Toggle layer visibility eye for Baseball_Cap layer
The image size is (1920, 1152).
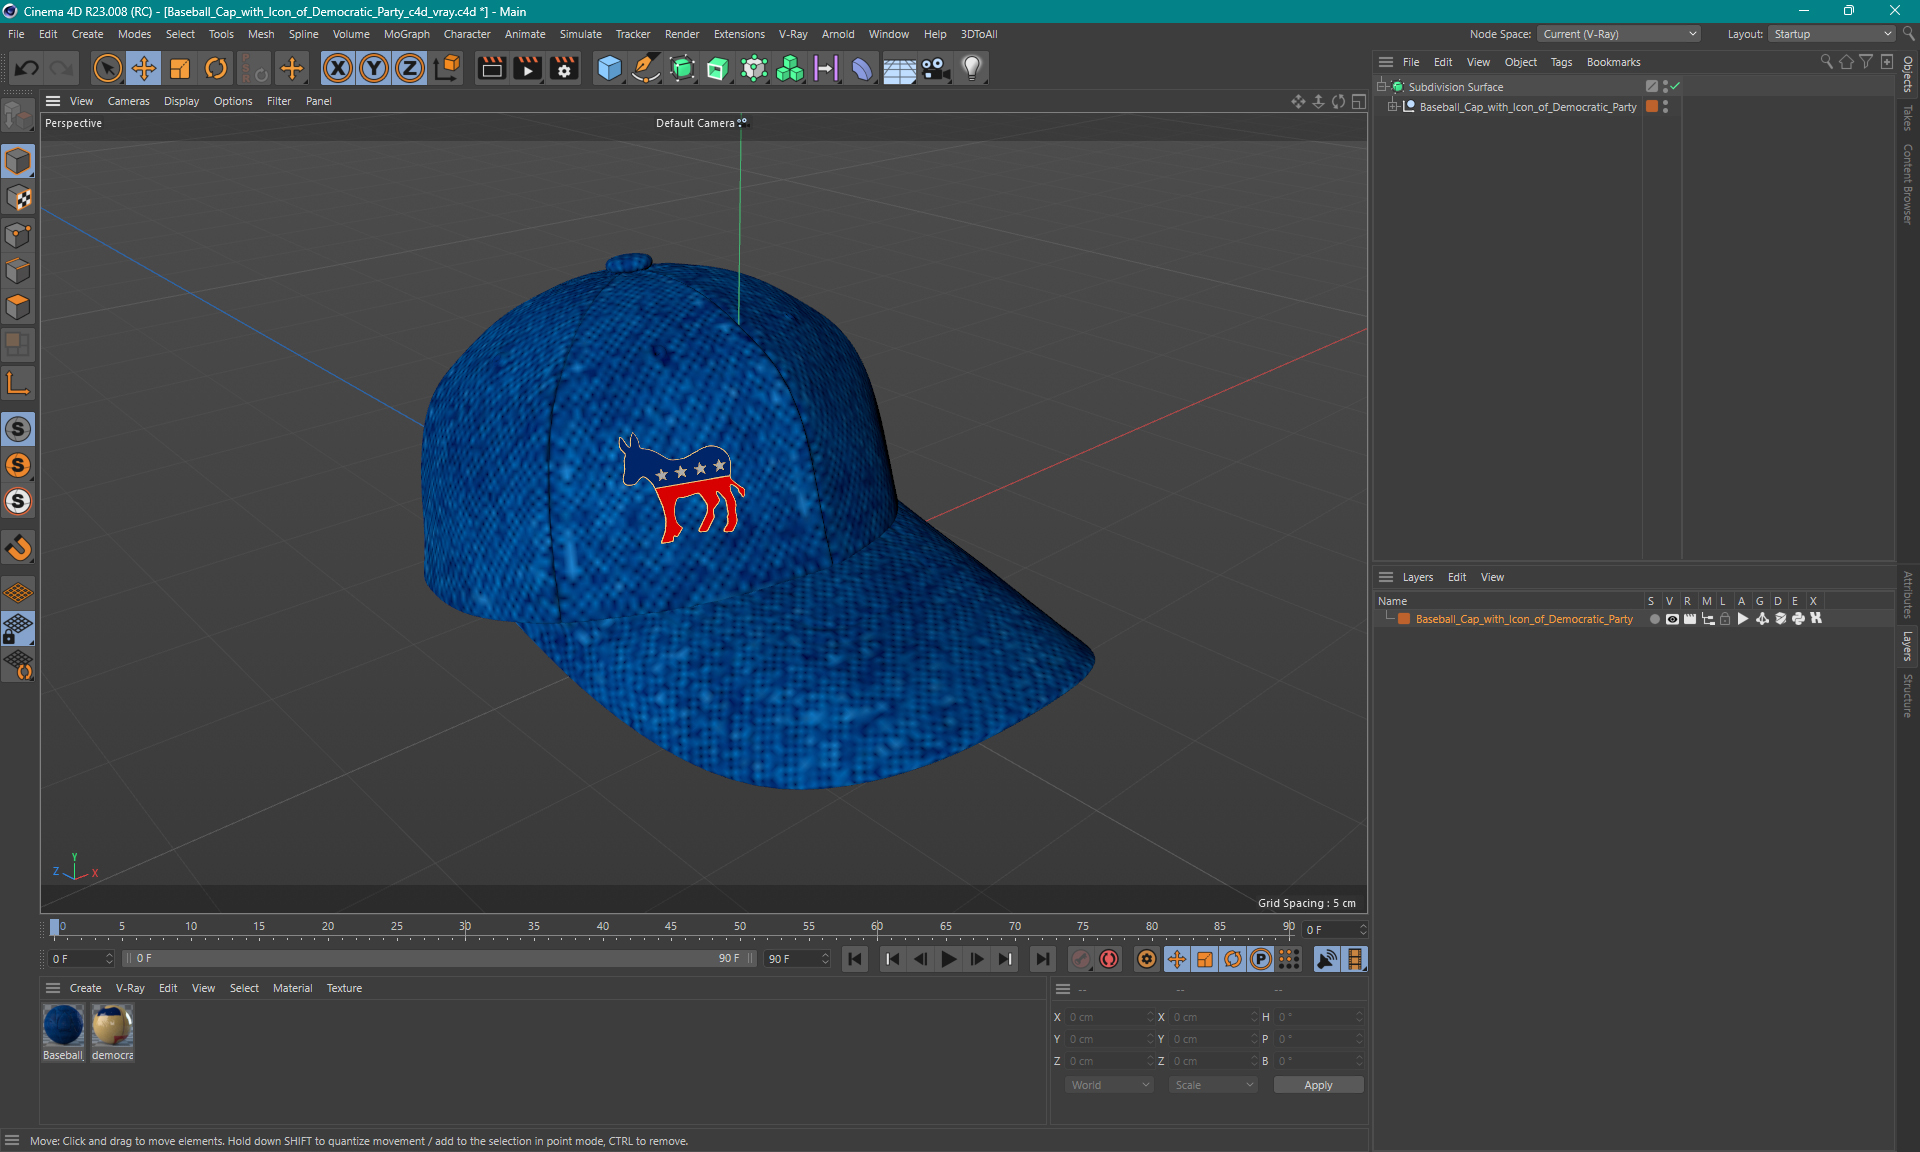(1672, 619)
